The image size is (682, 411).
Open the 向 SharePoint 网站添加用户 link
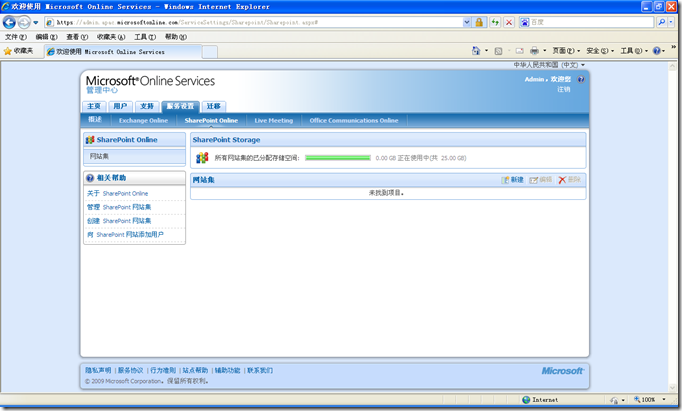click(125, 234)
